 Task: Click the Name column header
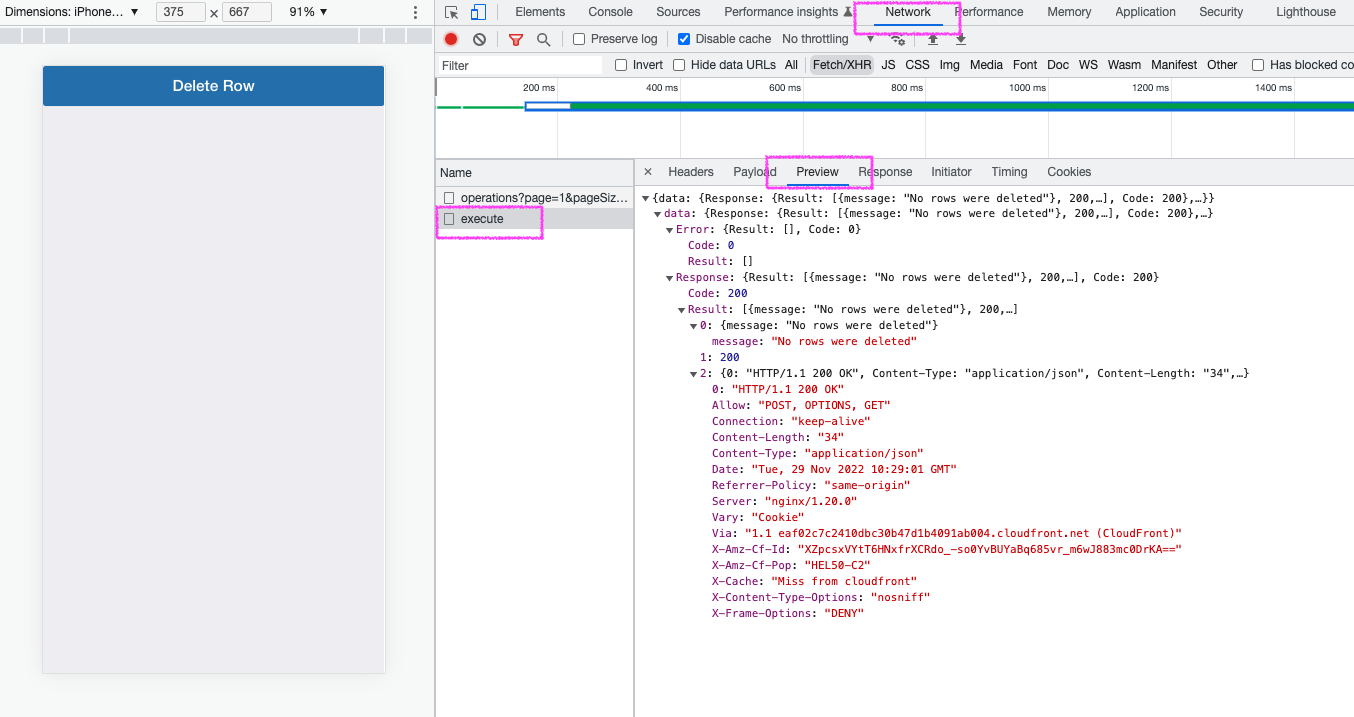(535, 172)
